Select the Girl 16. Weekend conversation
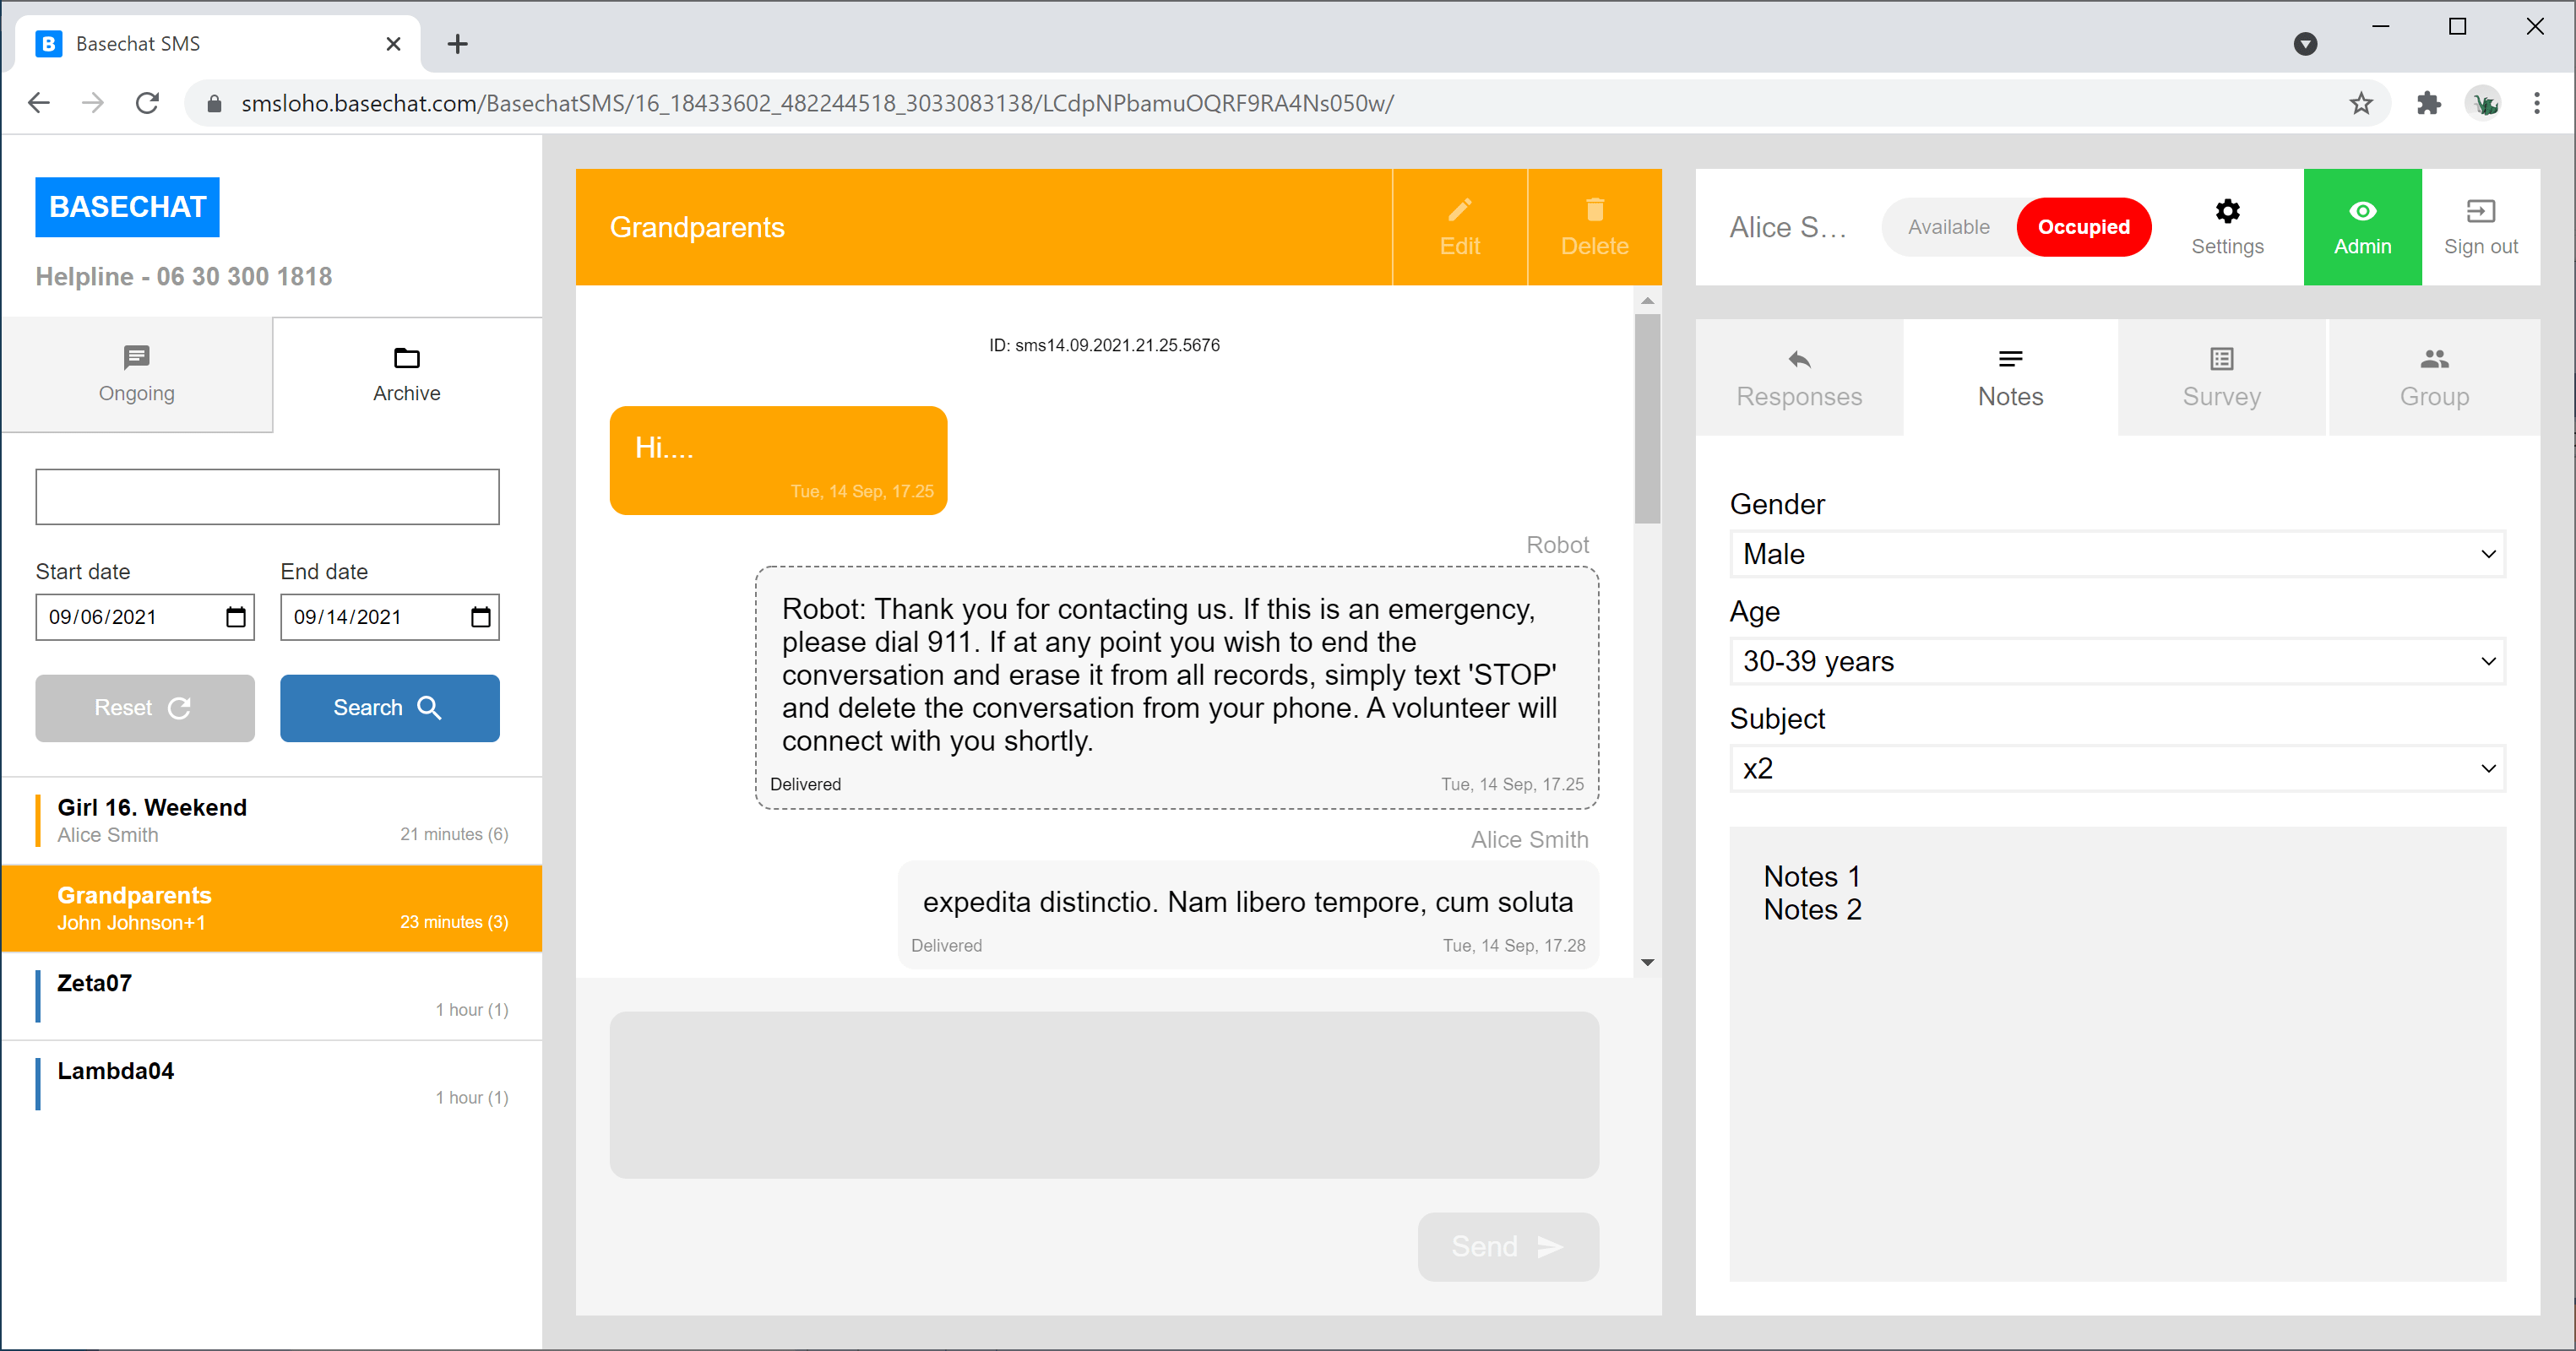Screen dimensions: 2576x1351 [x=270, y=820]
